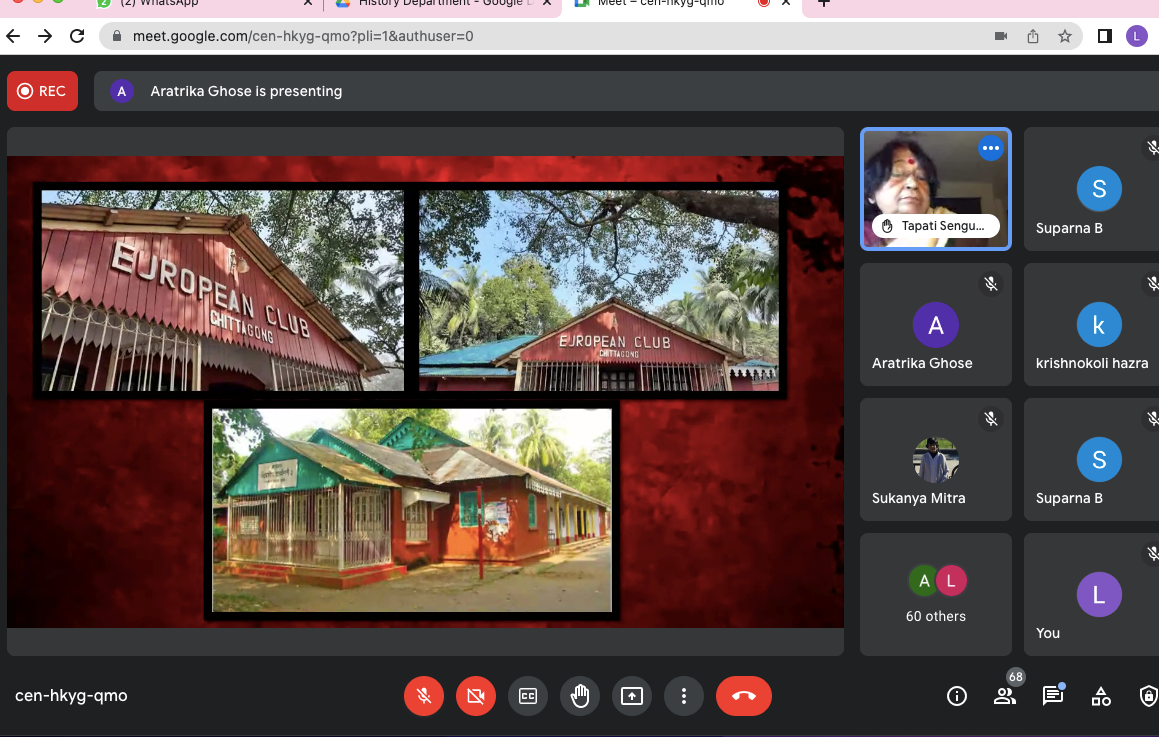Open more options three-dot menu
This screenshot has height=737, width=1159.
[684, 696]
